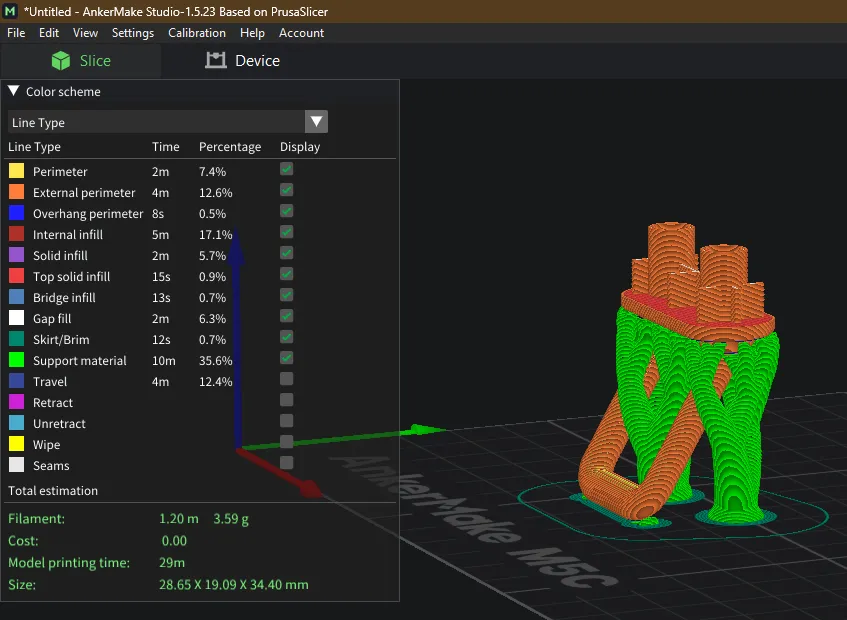Click the filament weight 3.59 g
847x620 pixels.
pyautogui.click(x=231, y=519)
